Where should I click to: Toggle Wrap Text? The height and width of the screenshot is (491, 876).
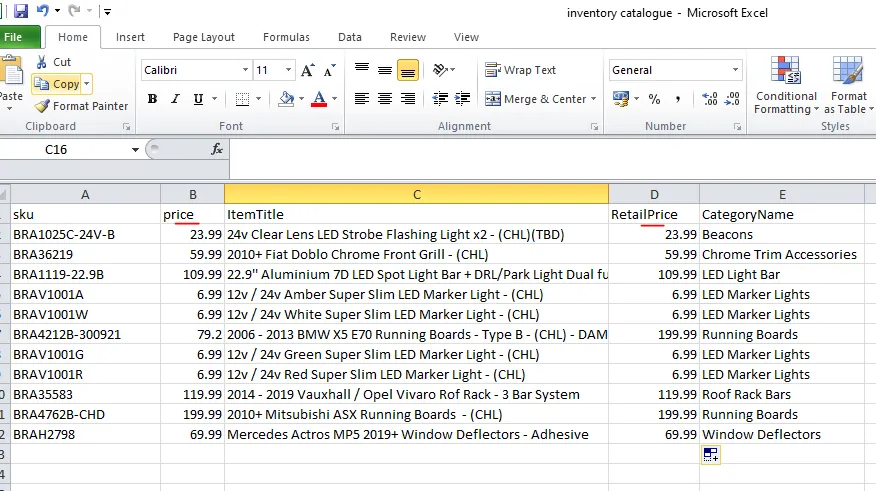click(x=521, y=70)
